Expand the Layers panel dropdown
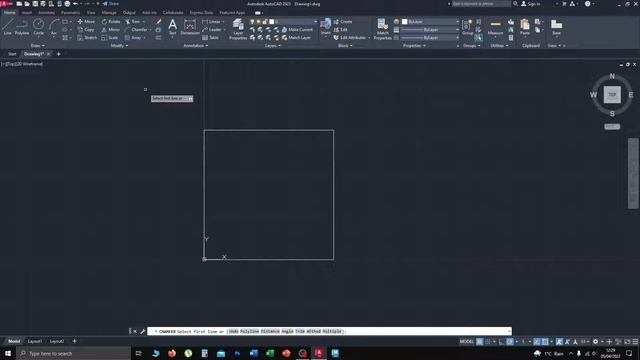Screen dimensions: 640x360 point(273,46)
